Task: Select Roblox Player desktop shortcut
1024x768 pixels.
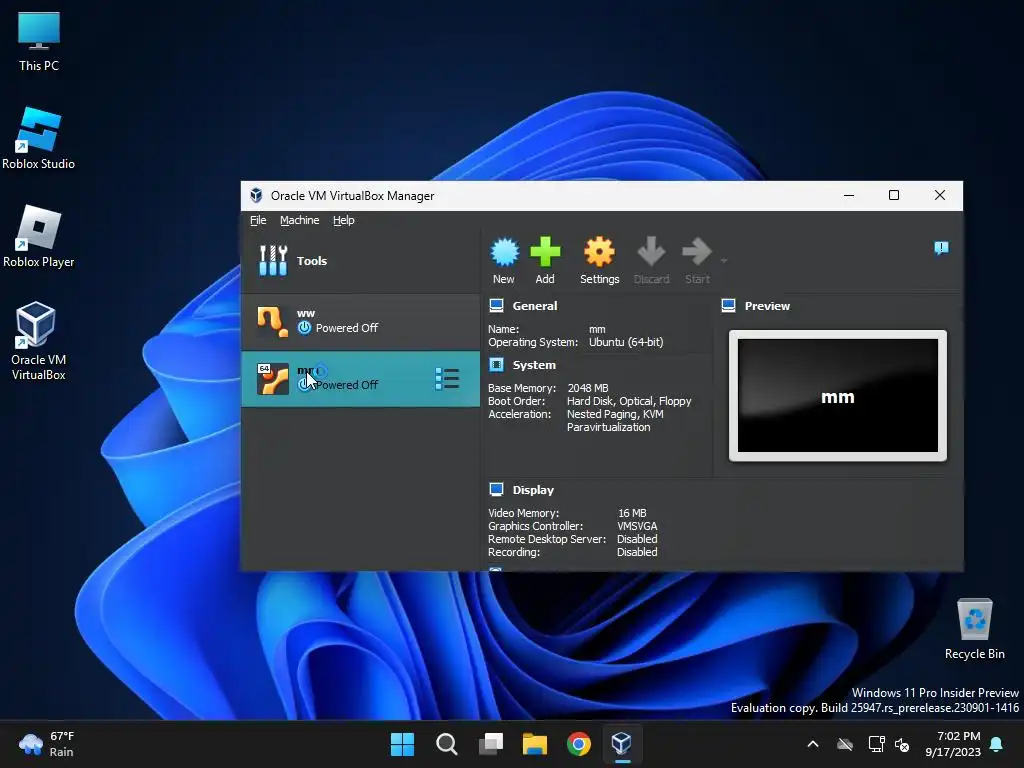Action: 39,236
